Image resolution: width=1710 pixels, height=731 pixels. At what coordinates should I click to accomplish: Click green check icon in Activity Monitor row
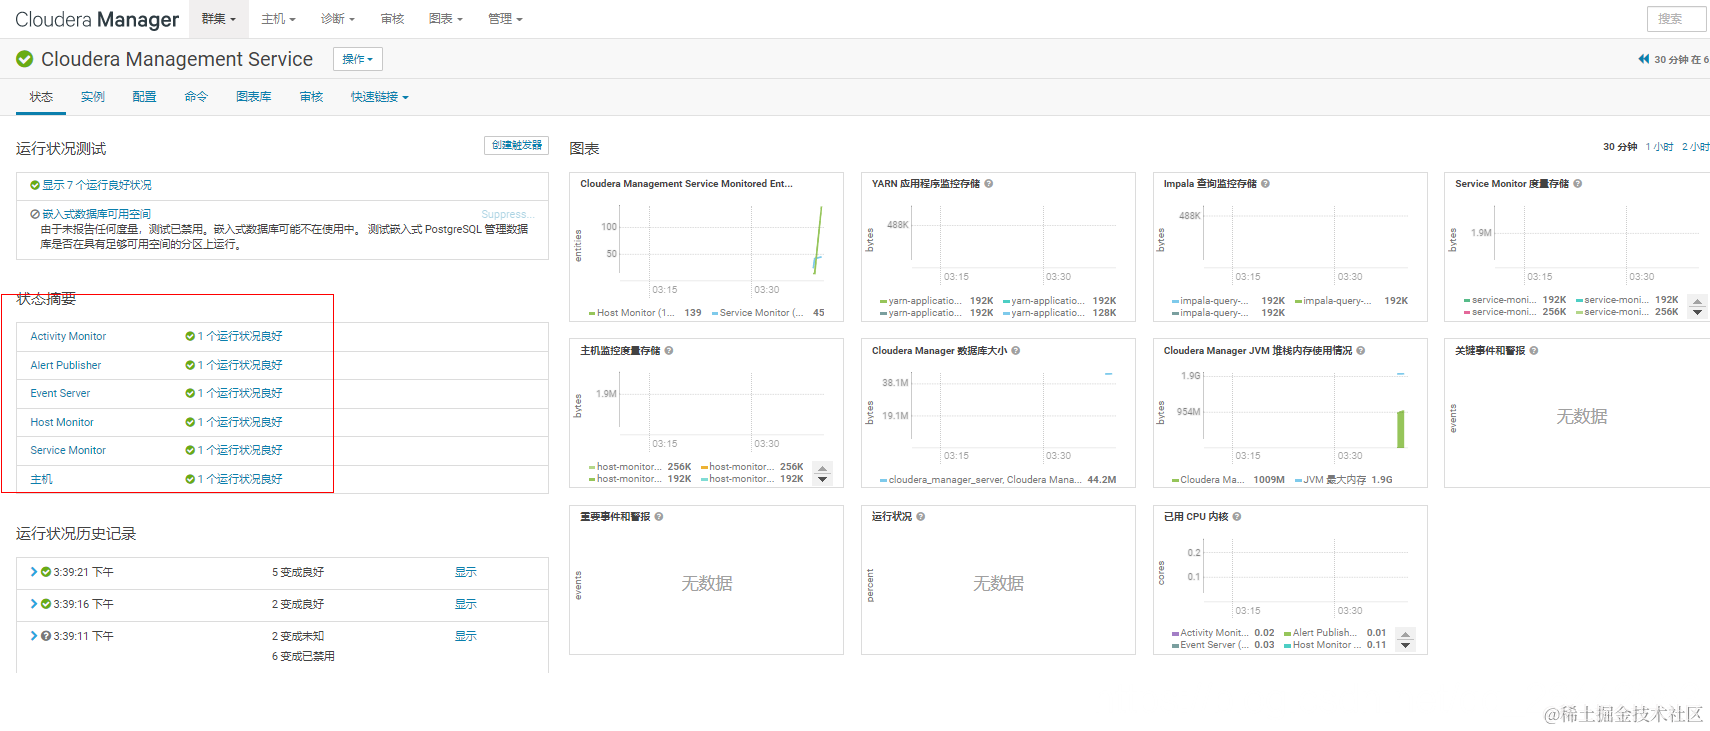(x=190, y=337)
